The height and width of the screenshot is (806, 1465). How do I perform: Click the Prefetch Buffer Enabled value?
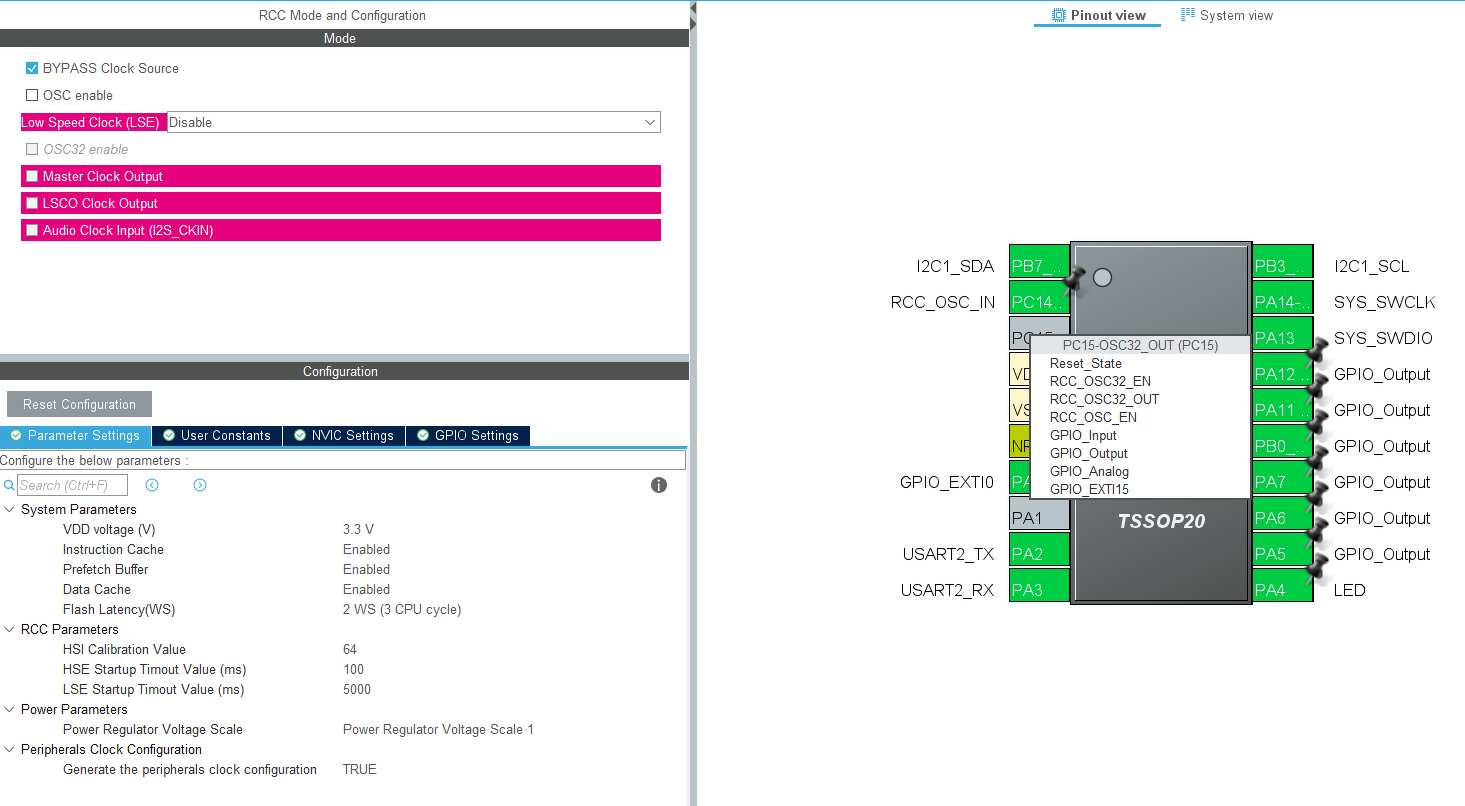366,569
